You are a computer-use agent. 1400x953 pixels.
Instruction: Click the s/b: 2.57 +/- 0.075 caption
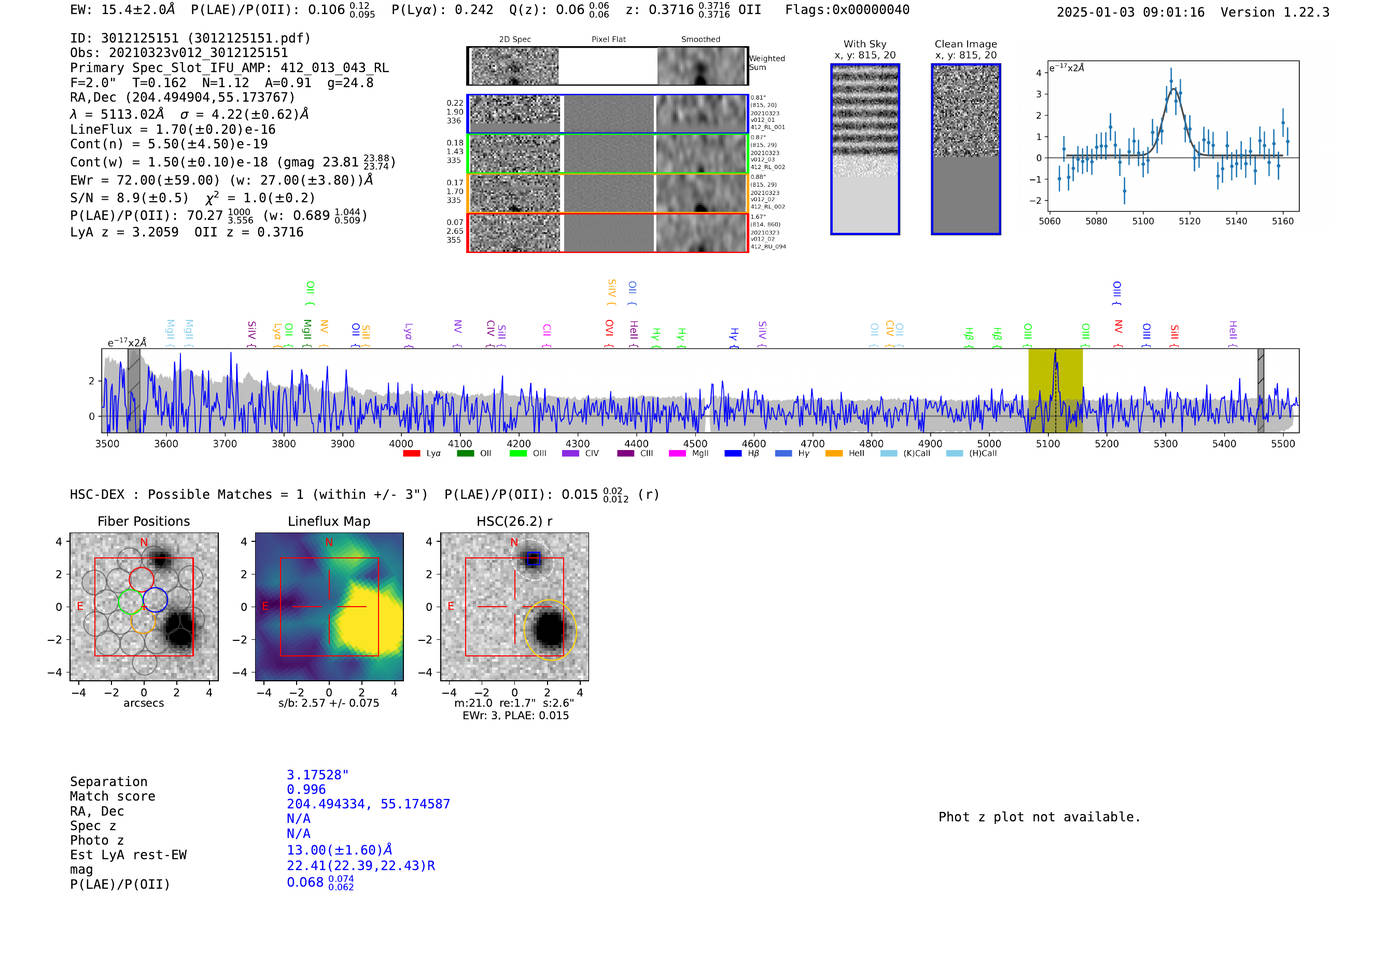pyautogui.click(x=329, y=703)
